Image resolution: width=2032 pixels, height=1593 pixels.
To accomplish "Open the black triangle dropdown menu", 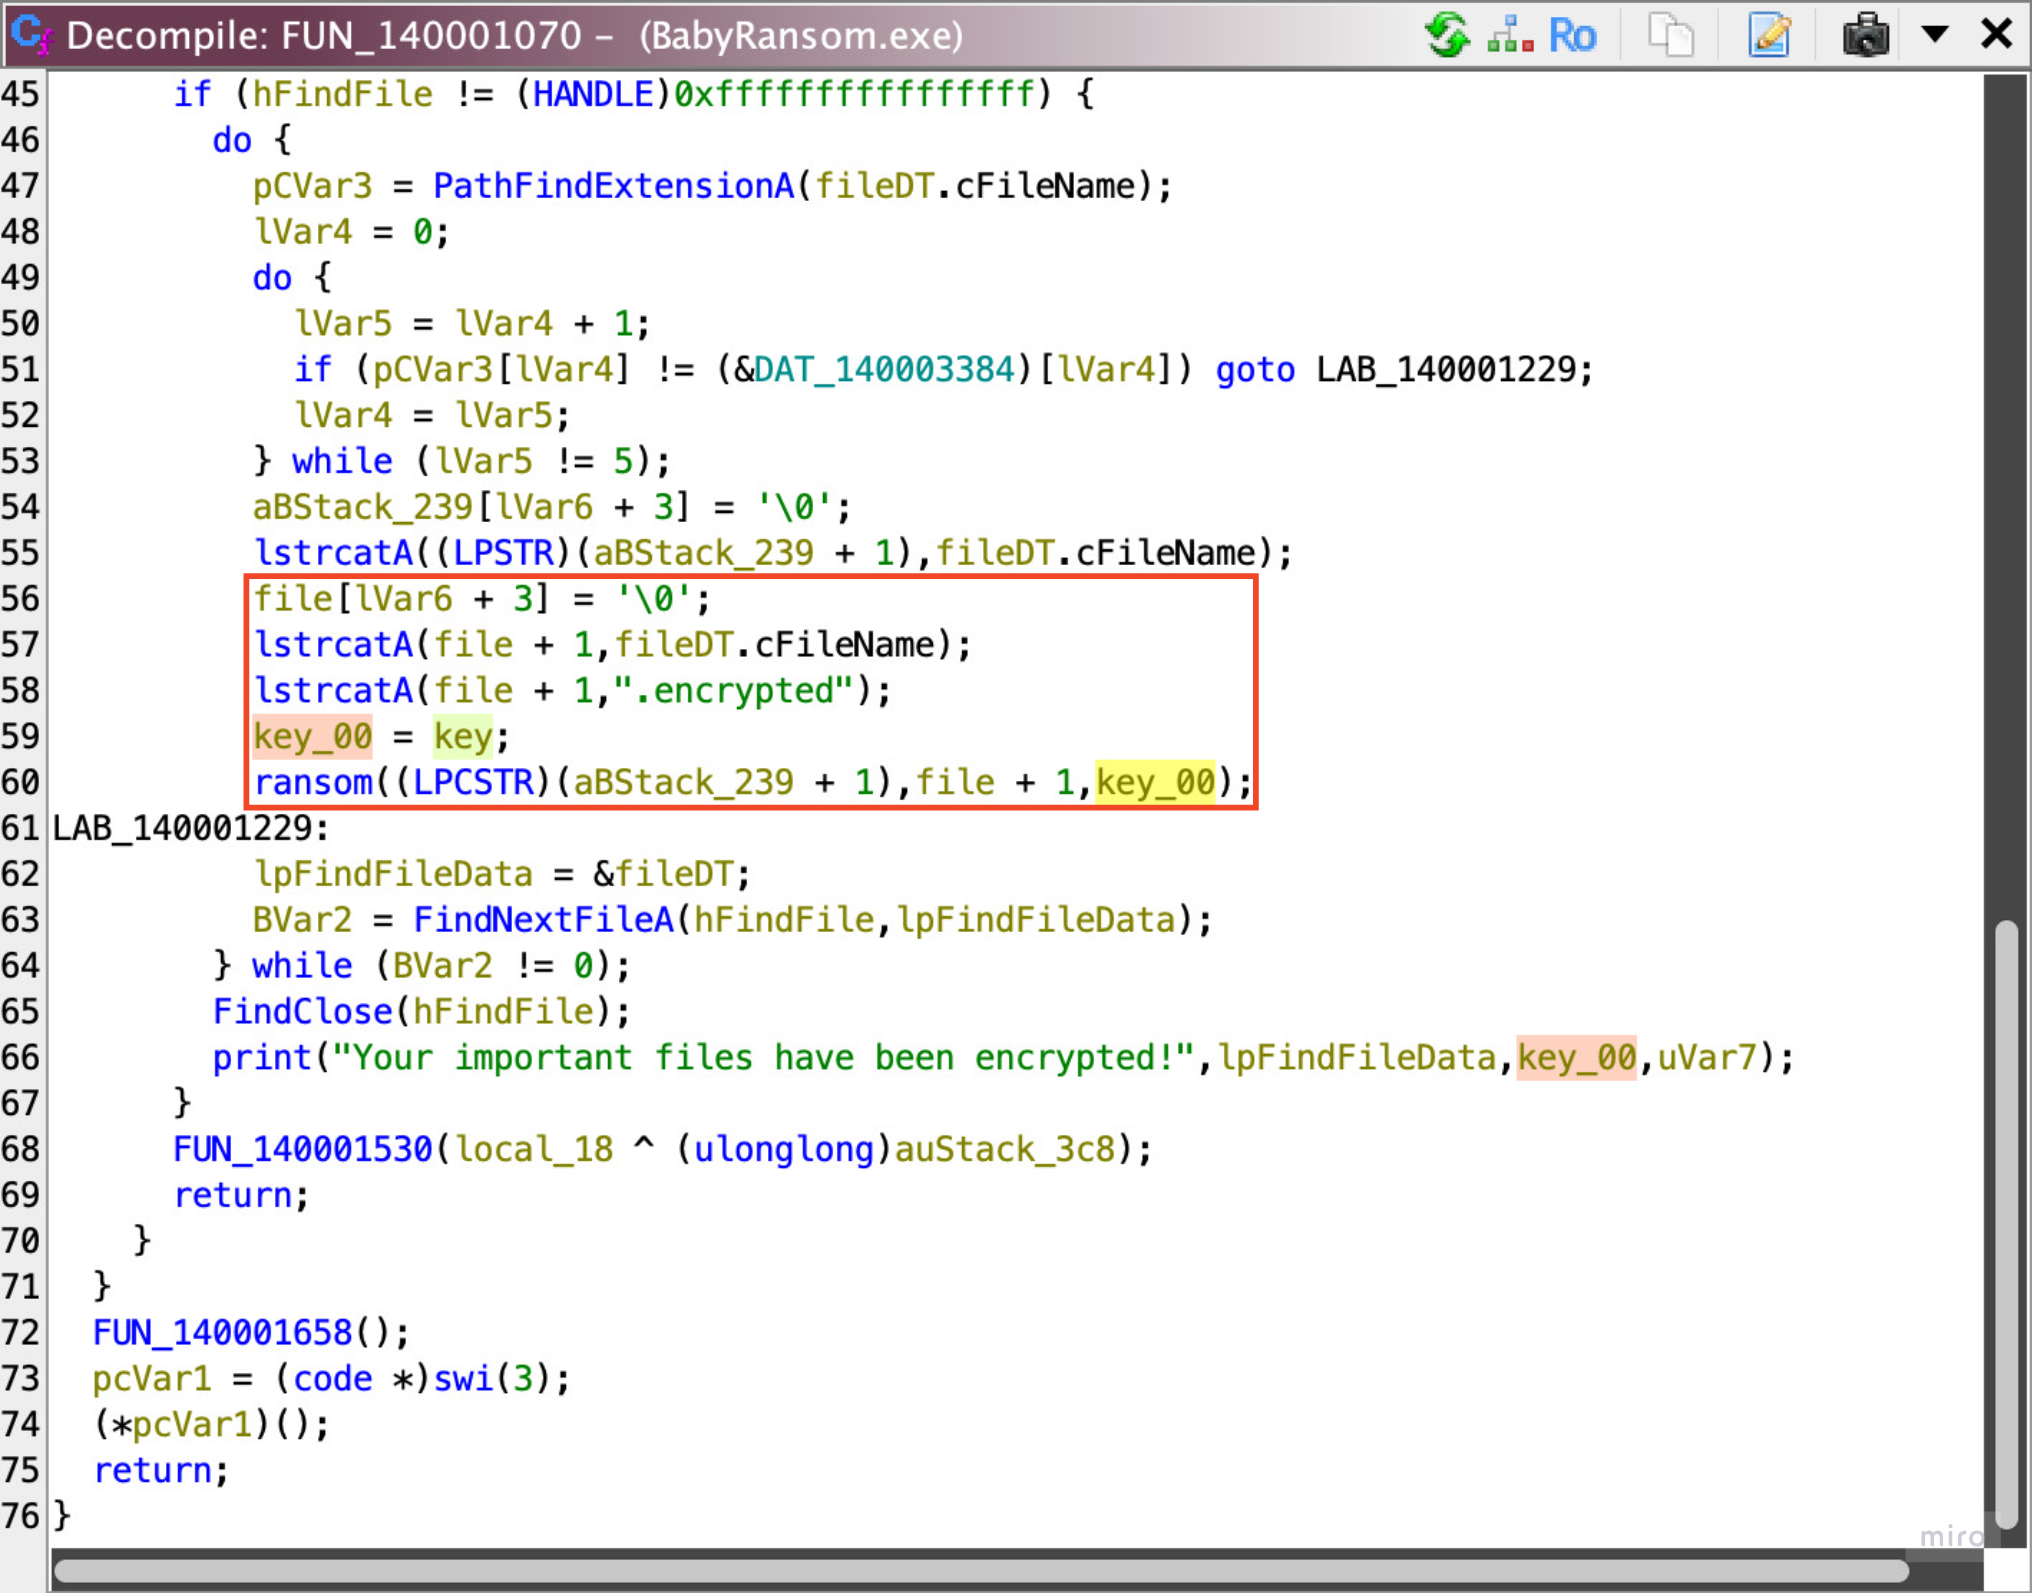I will tap(1934, 33).
